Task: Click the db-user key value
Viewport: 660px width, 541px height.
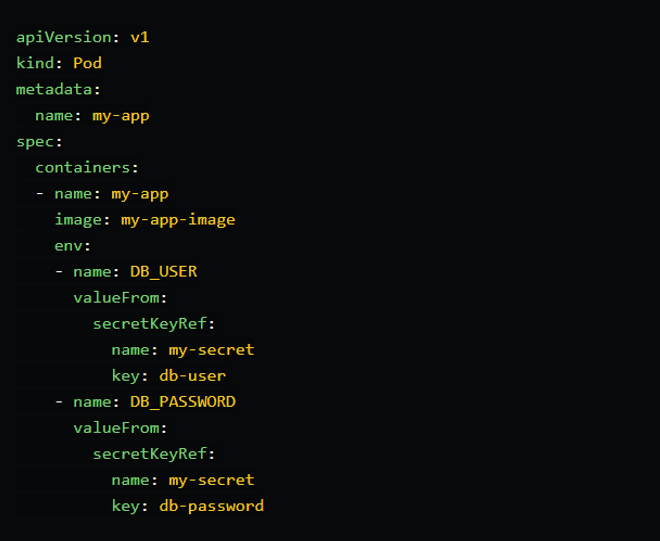Action: (192, 376)
